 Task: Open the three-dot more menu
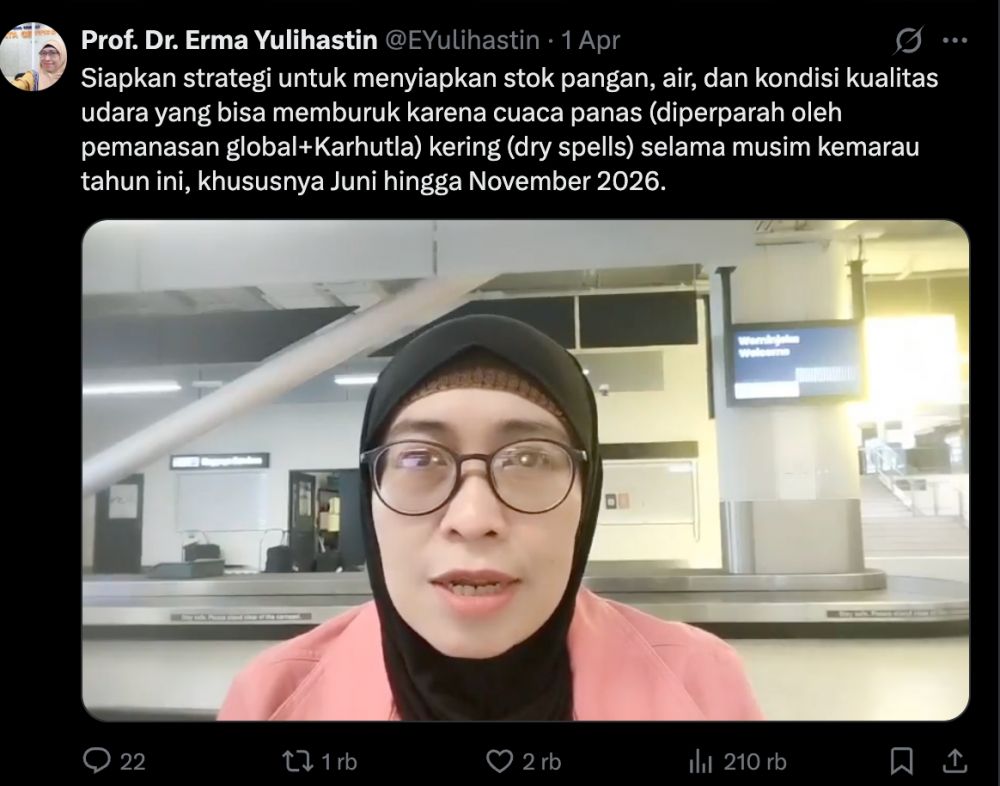point(955,40)
